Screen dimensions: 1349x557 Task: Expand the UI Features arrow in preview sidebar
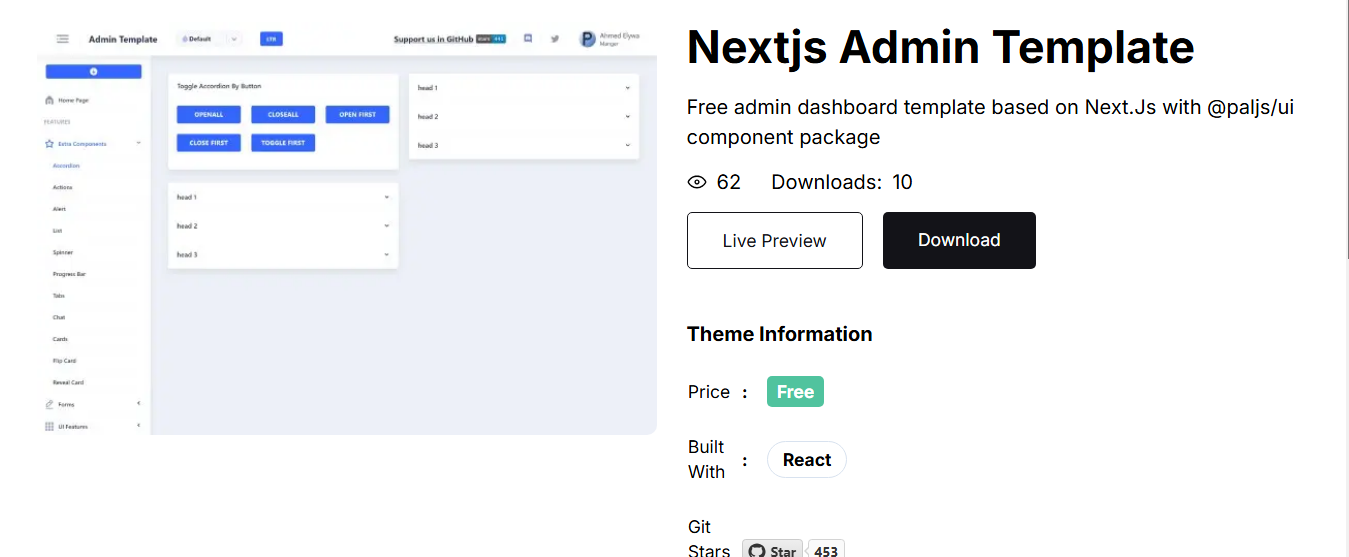point(138,425)
